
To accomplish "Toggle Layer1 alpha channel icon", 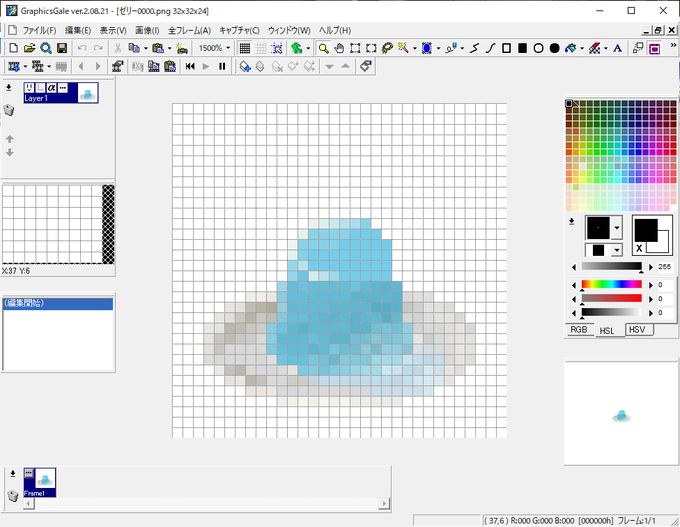I will click(52, 88).
